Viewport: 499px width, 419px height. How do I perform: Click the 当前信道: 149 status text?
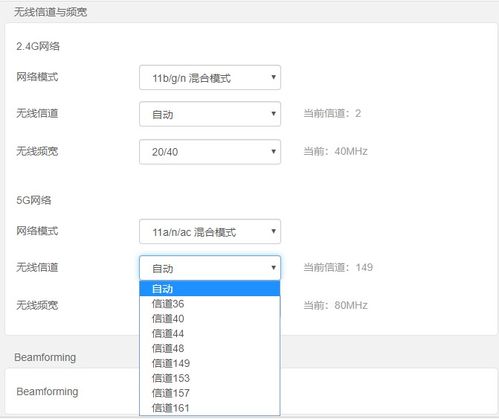(x=338, y=267)
